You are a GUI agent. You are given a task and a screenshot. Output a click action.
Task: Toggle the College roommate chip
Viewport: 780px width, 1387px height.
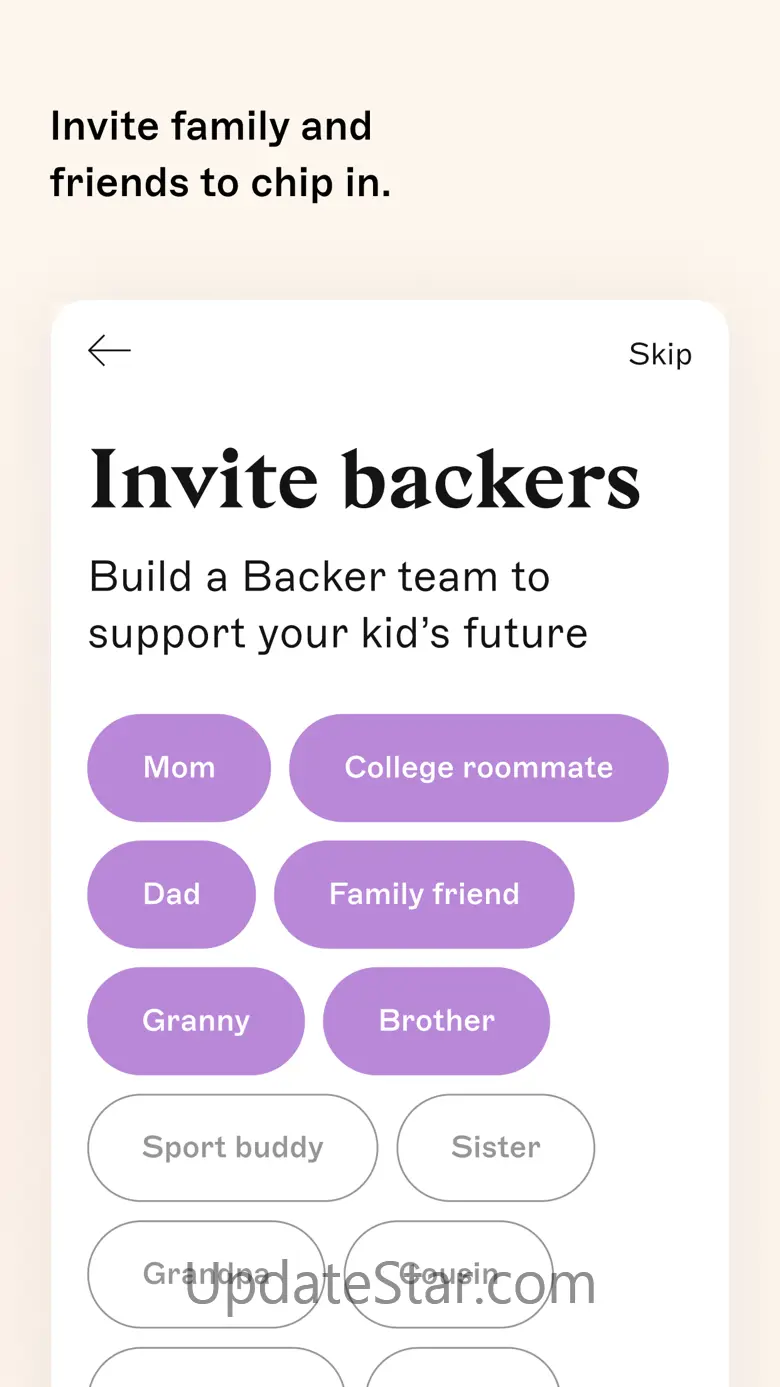478,767
